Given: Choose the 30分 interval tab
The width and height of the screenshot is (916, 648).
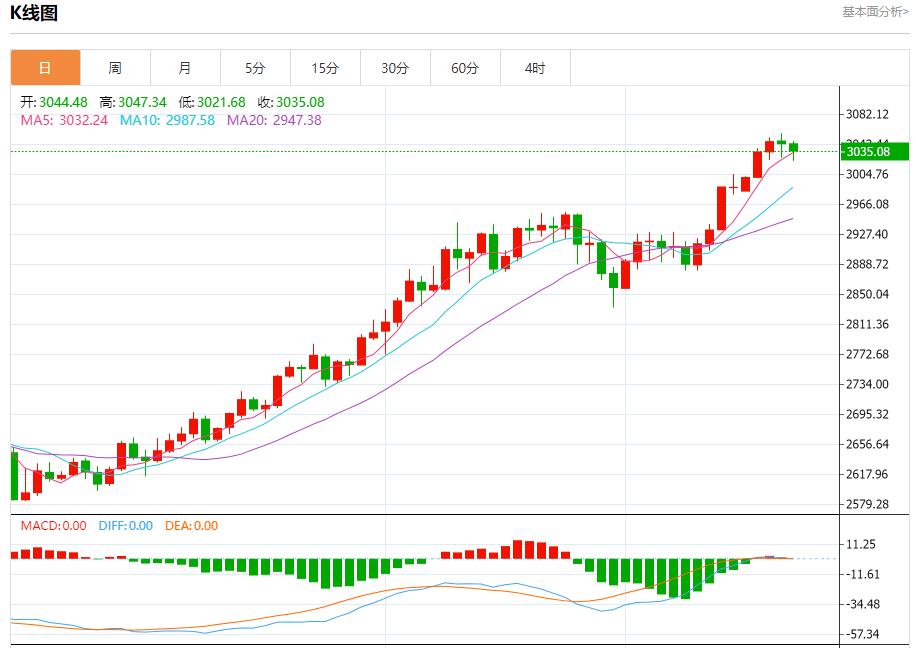Looking at the screenshot, I should coord(395,68).
